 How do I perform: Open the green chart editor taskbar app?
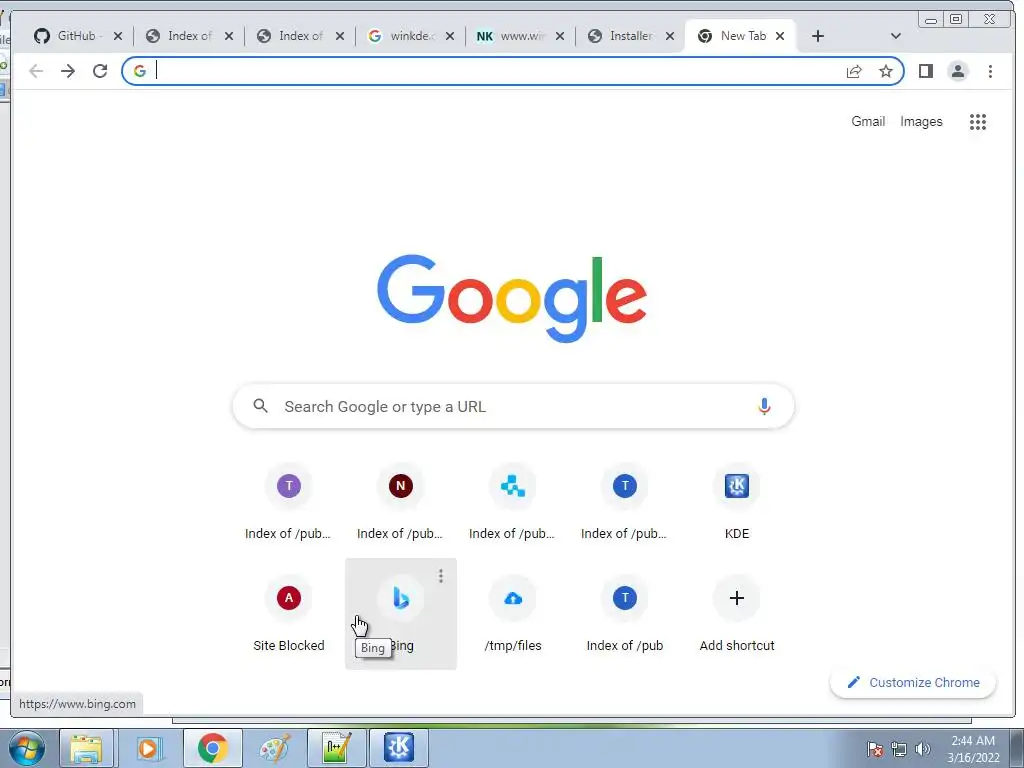[x=336, y=748]
